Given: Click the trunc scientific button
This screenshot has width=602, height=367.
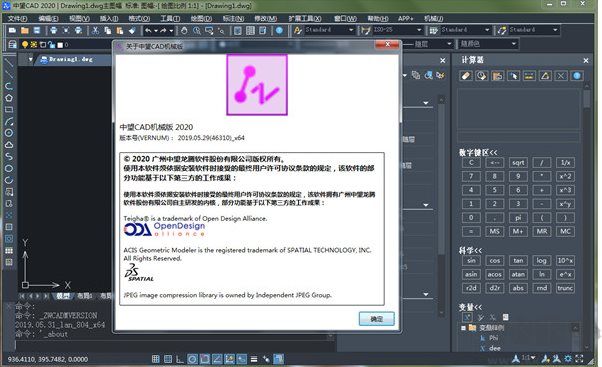Looking at the screenshot, I should point(565,288).
